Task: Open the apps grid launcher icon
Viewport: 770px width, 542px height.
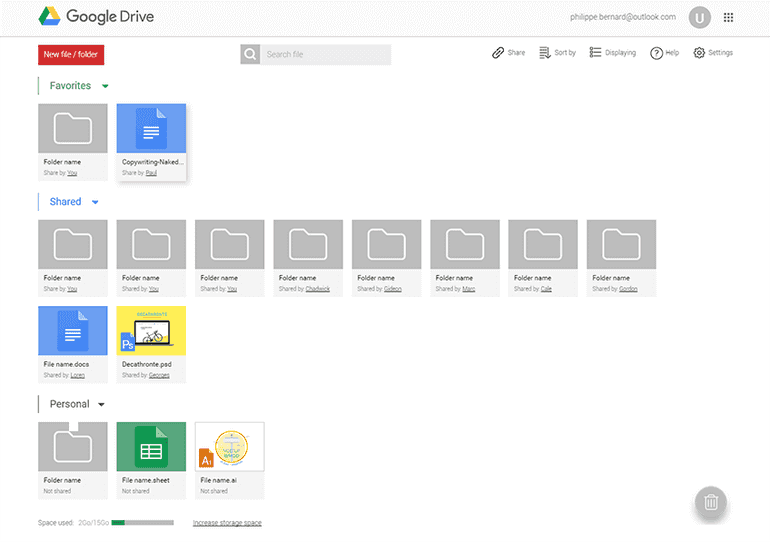Action: coord(728,17)
